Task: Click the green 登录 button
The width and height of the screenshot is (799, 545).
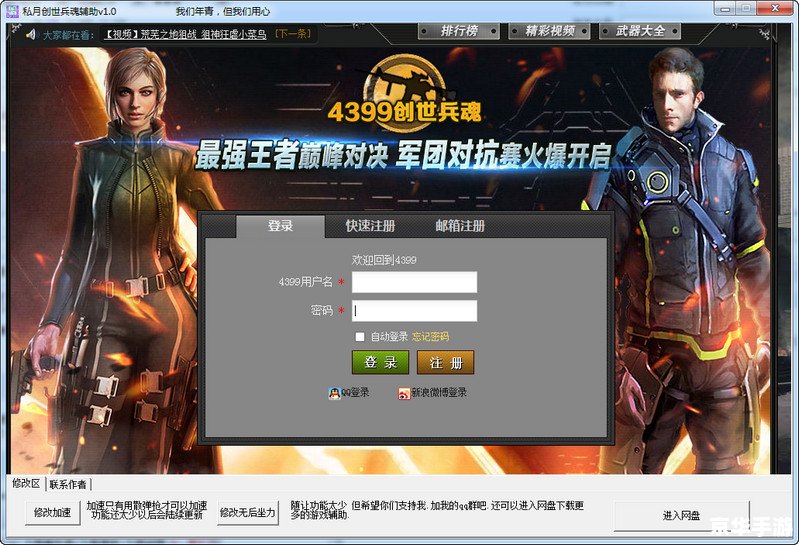Action: 381,363
